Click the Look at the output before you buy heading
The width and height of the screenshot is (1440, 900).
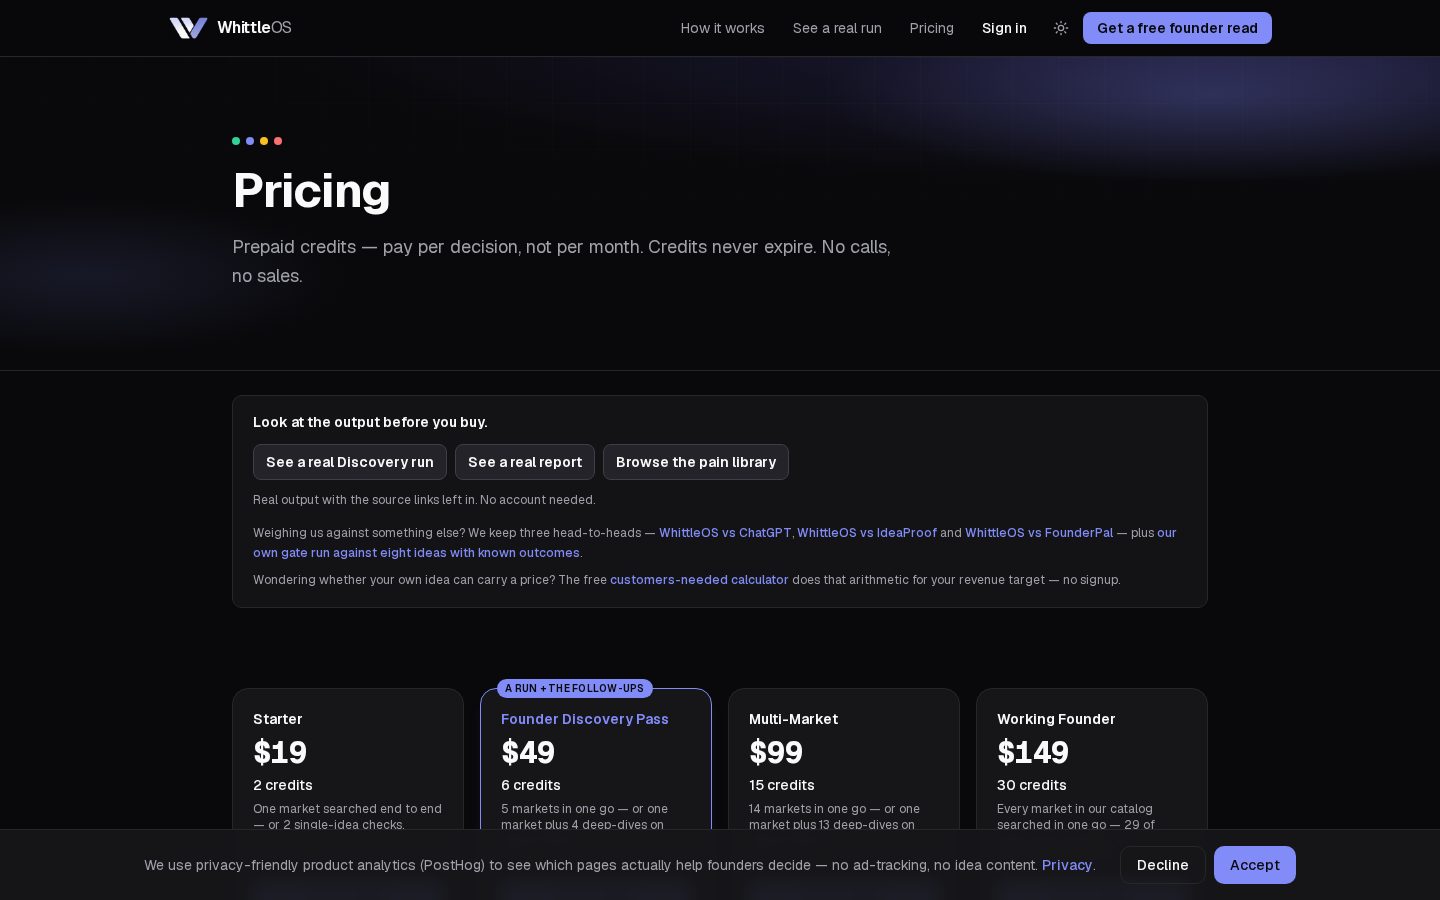click(x=370, y=422)
